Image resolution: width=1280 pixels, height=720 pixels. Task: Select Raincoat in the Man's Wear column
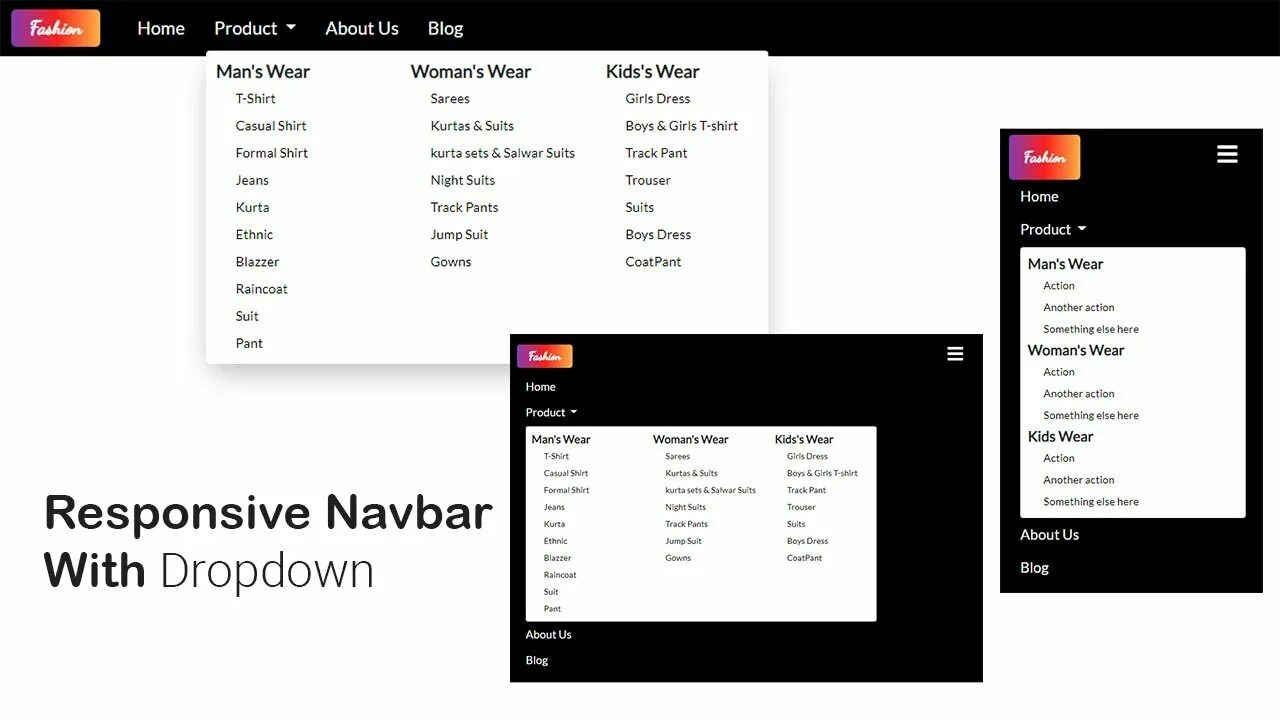(x=261, y=288)
